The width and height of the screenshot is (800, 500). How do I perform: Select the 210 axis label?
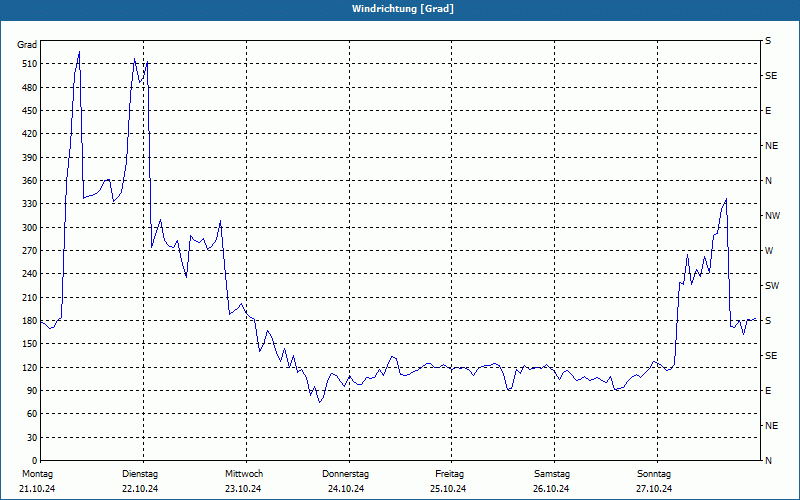click(29, 297)
